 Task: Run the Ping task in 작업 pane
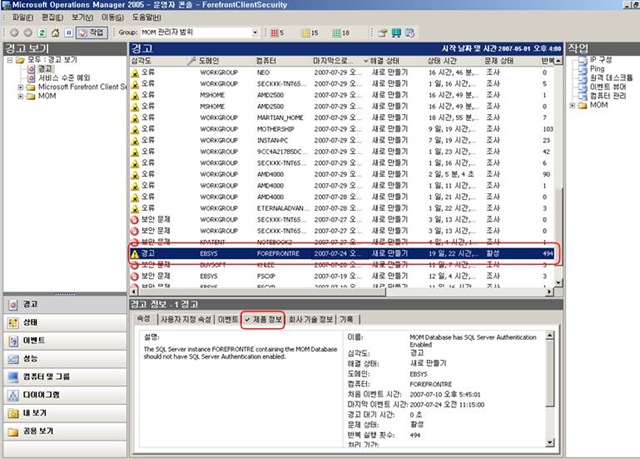coord(597,69)
